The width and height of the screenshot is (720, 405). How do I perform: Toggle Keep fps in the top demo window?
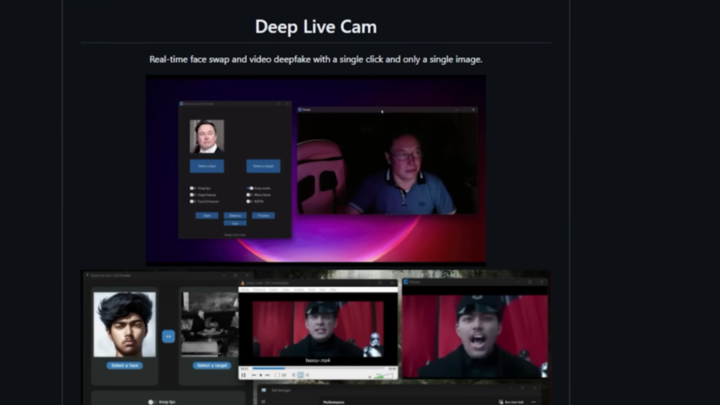[192, 188]
